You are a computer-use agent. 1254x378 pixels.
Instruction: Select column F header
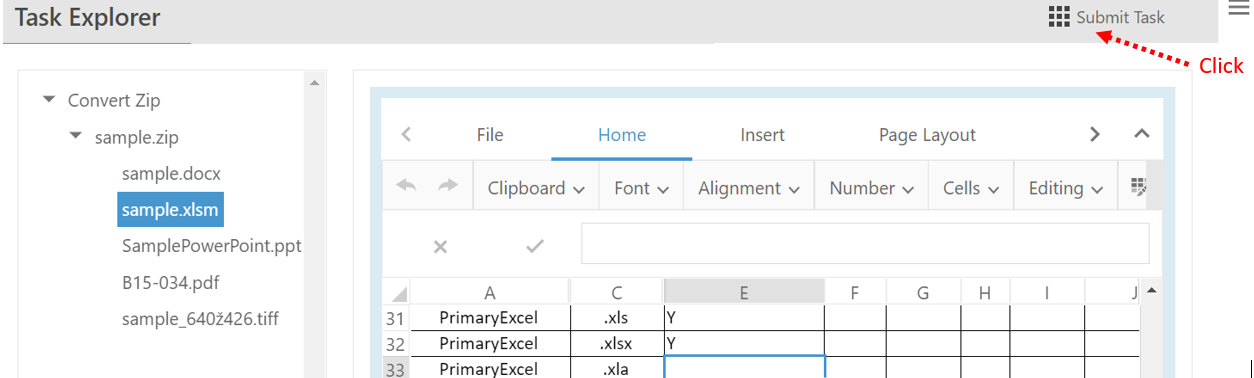coord(855,292)
